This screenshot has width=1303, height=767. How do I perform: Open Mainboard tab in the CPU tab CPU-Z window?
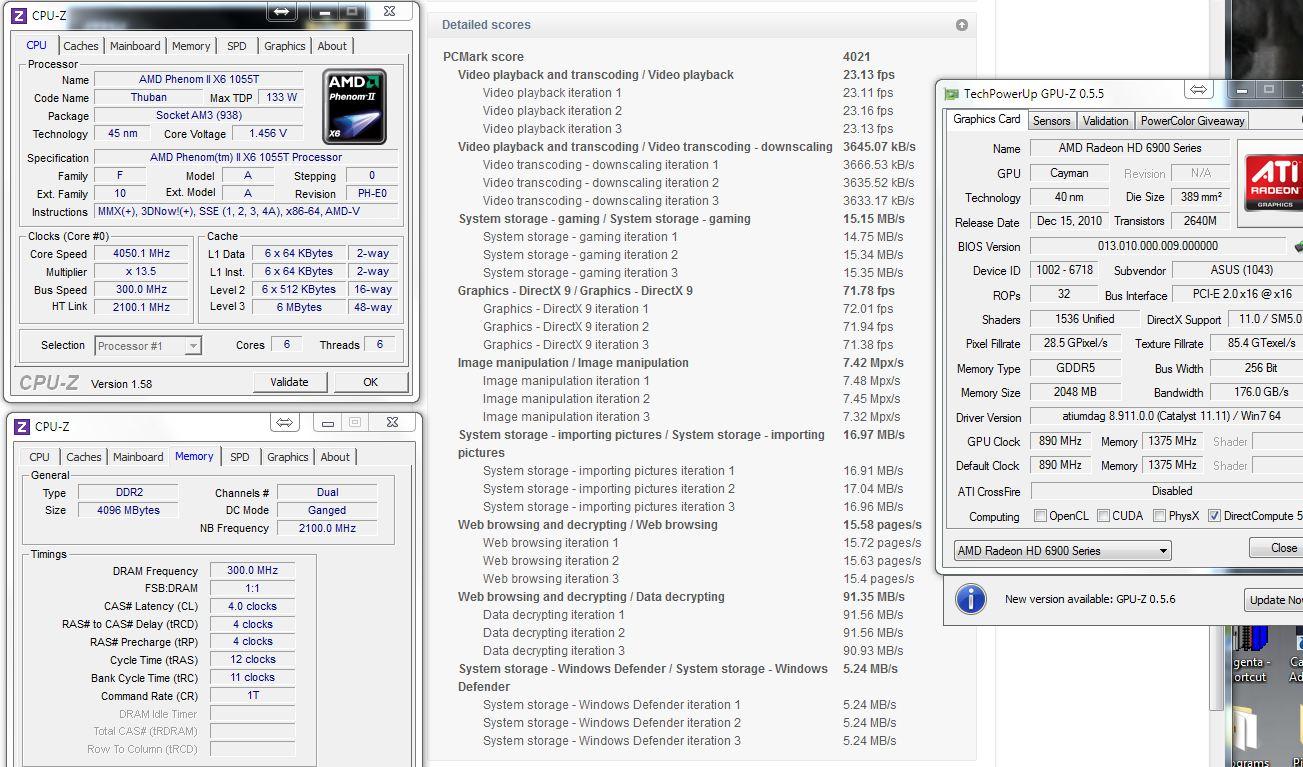[x=135, y=46]
